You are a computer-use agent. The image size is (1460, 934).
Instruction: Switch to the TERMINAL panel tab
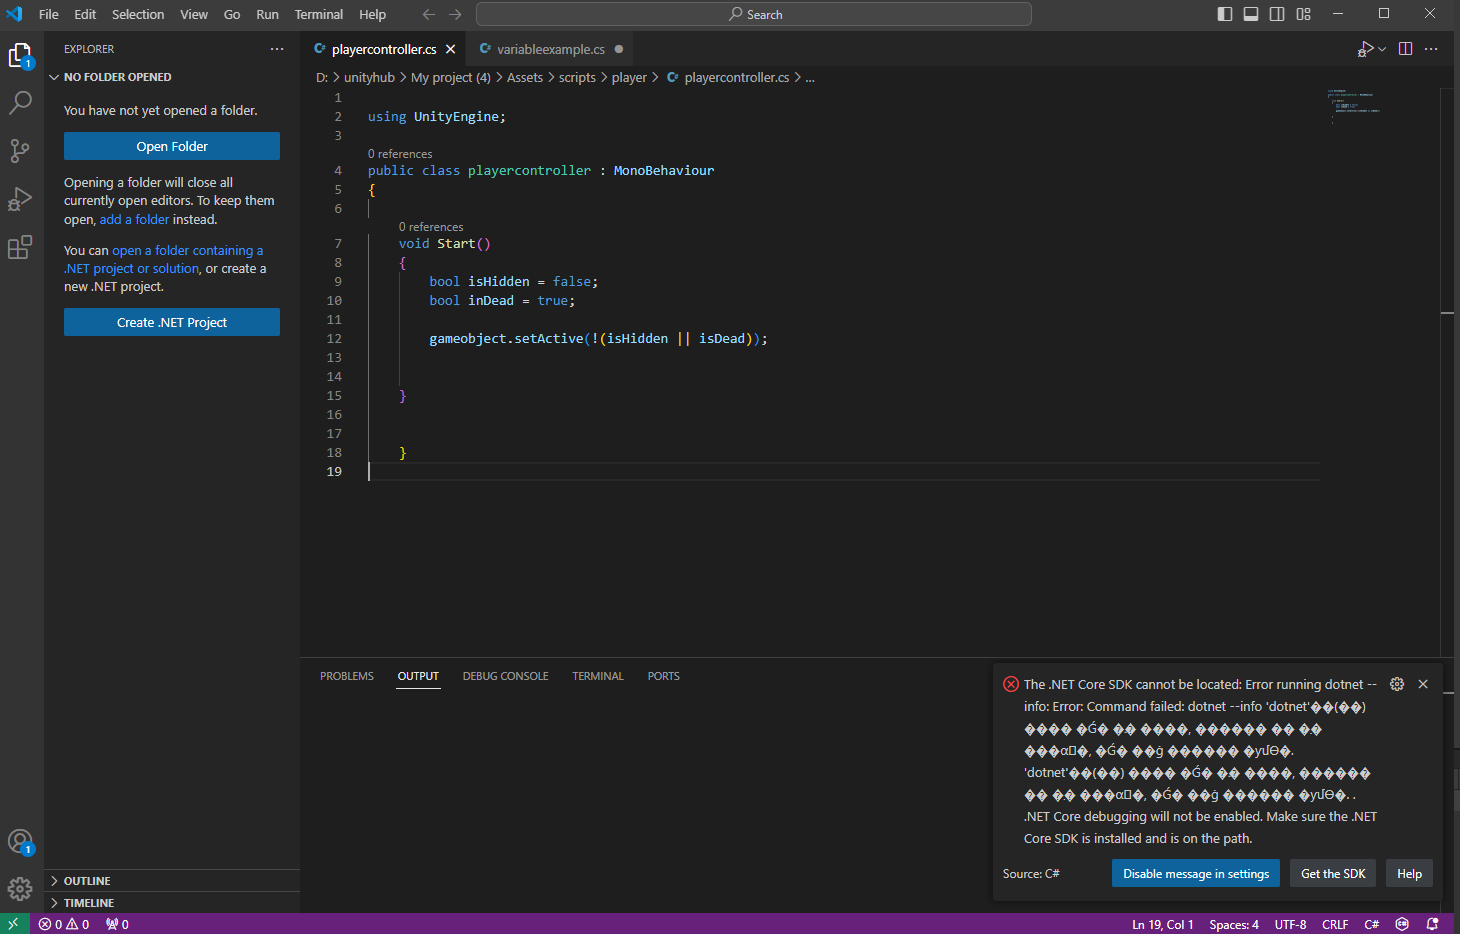click(x=598, y=676)
